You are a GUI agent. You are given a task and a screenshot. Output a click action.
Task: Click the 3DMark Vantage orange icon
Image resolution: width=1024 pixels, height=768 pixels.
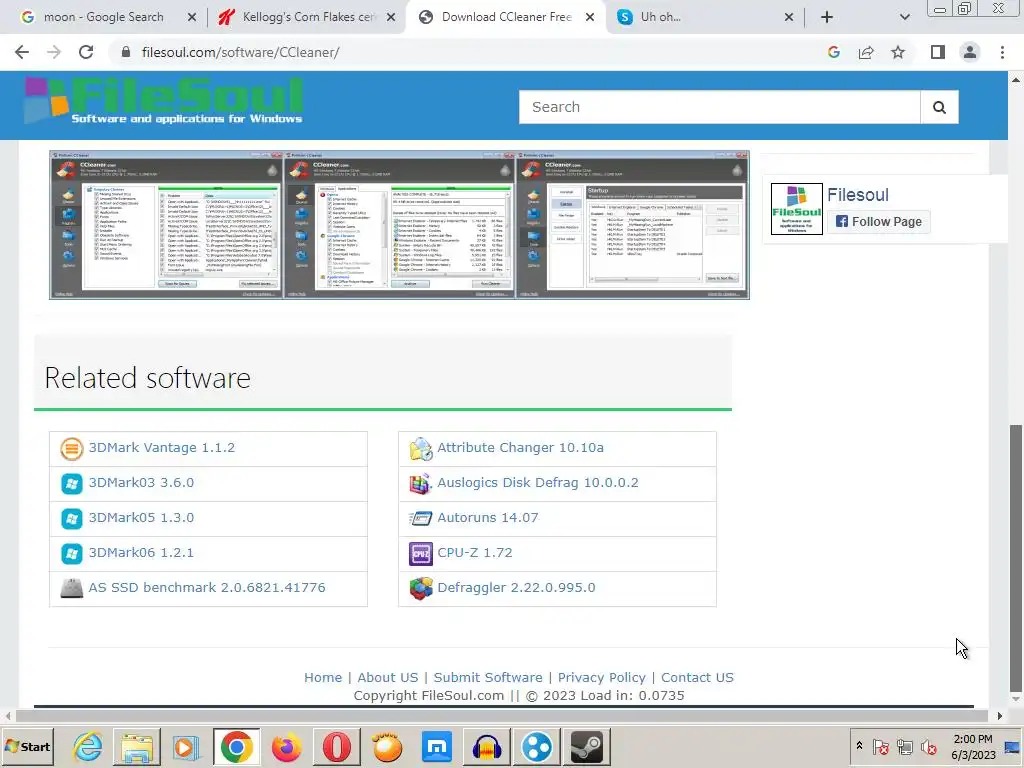(x=72, y=449)
